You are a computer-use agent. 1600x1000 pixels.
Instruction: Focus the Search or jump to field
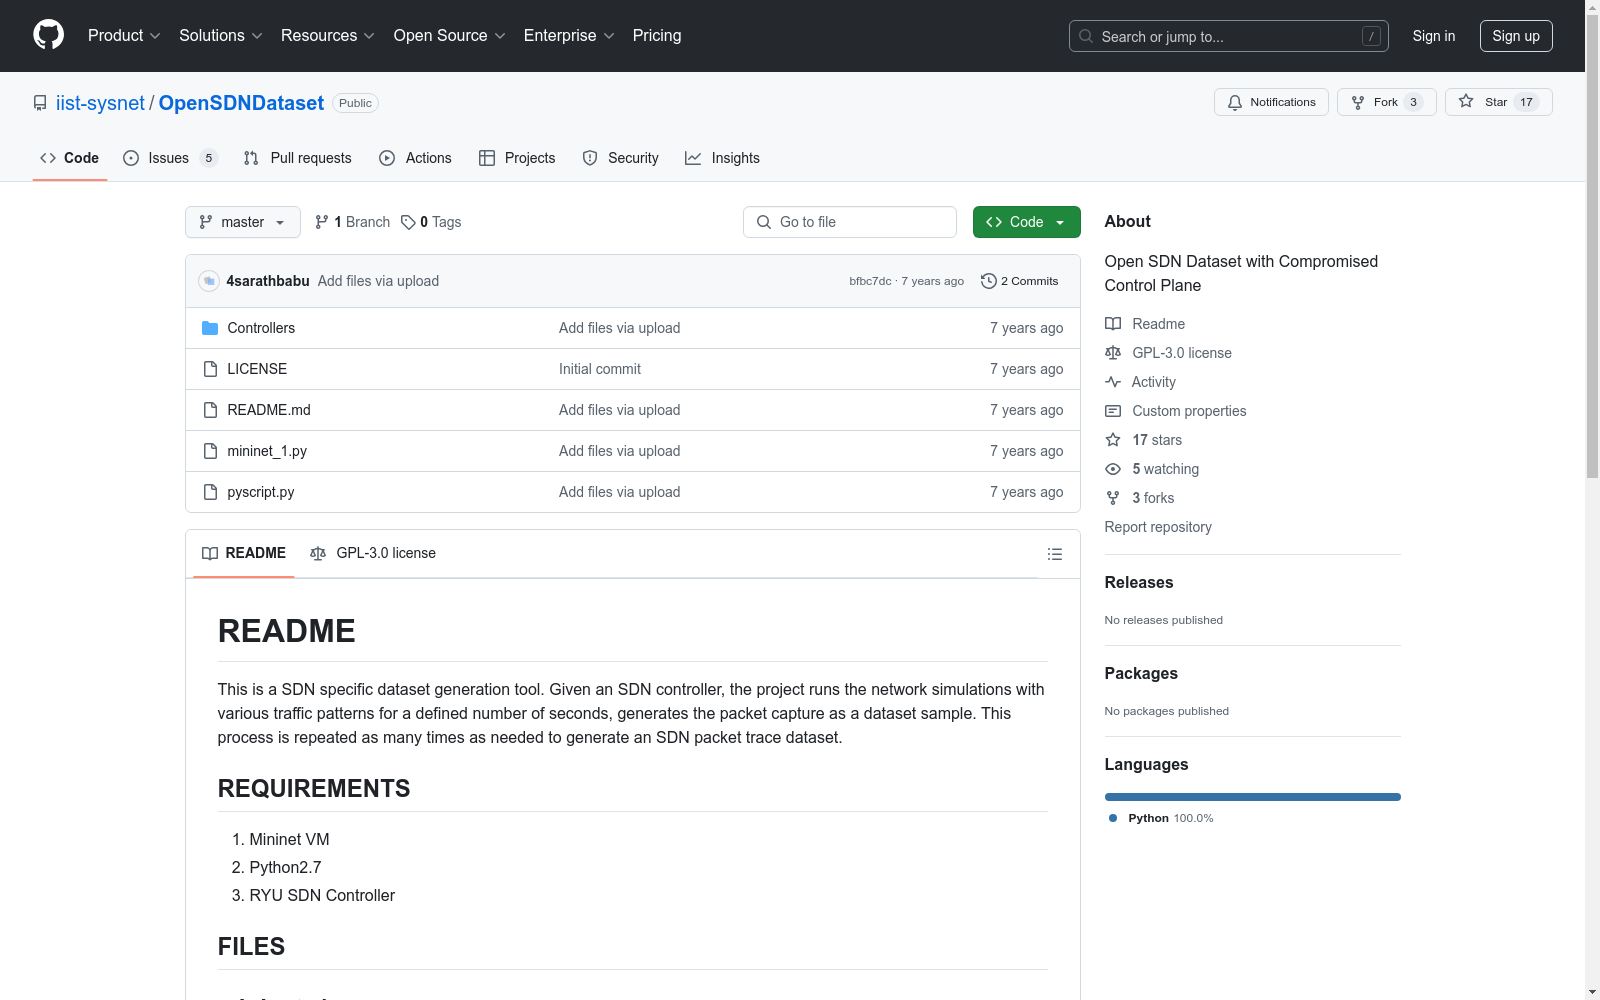click(x=1229, y=36)
